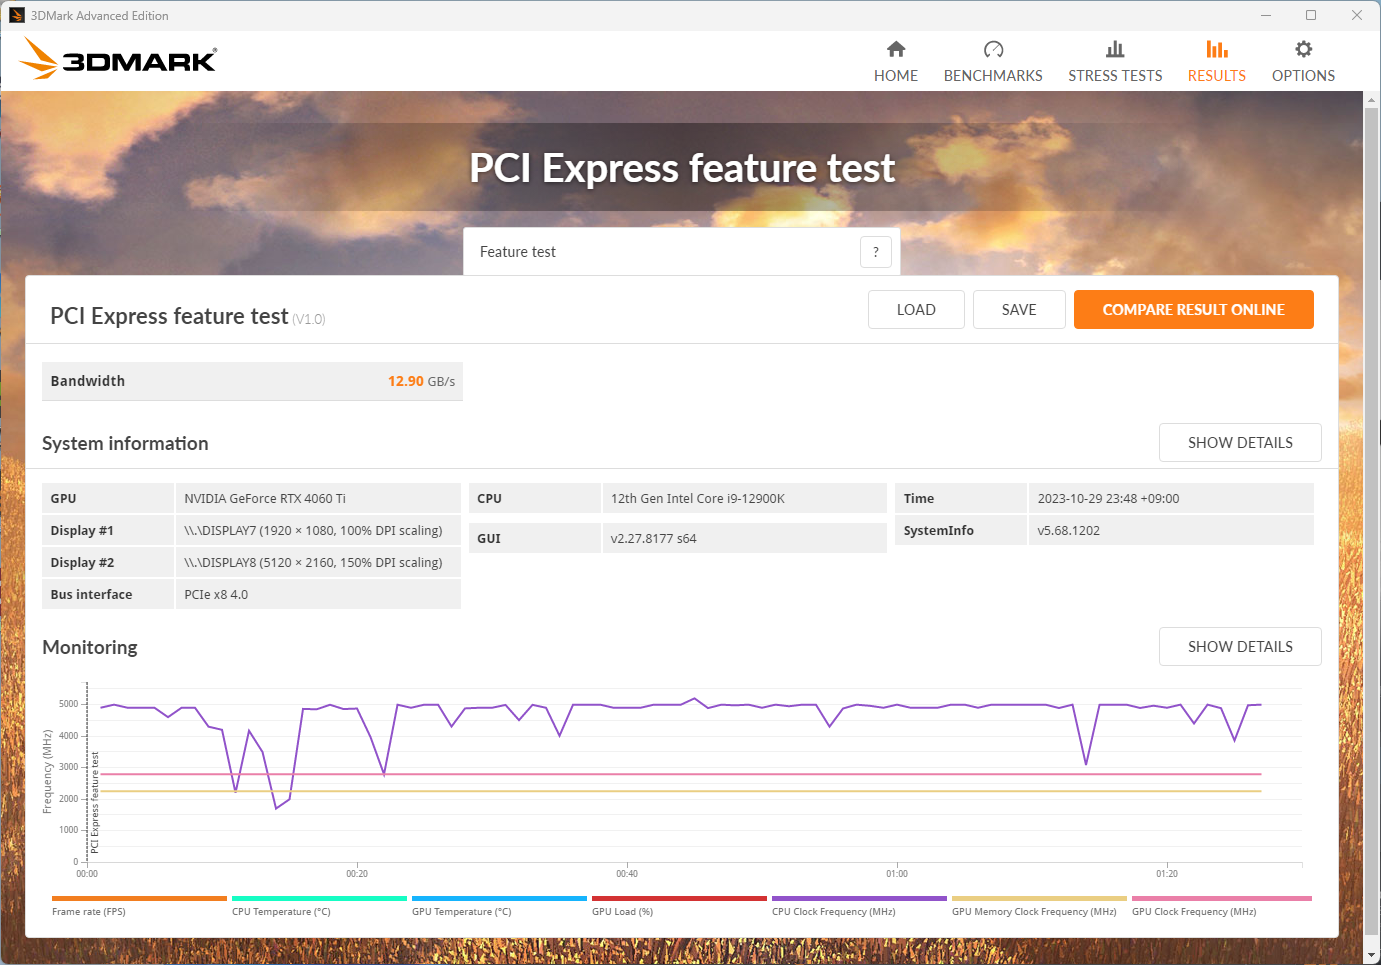This screenshot has width=1381, height=965.
Task: Click the Home house icon
Action: tap(896, 49)
